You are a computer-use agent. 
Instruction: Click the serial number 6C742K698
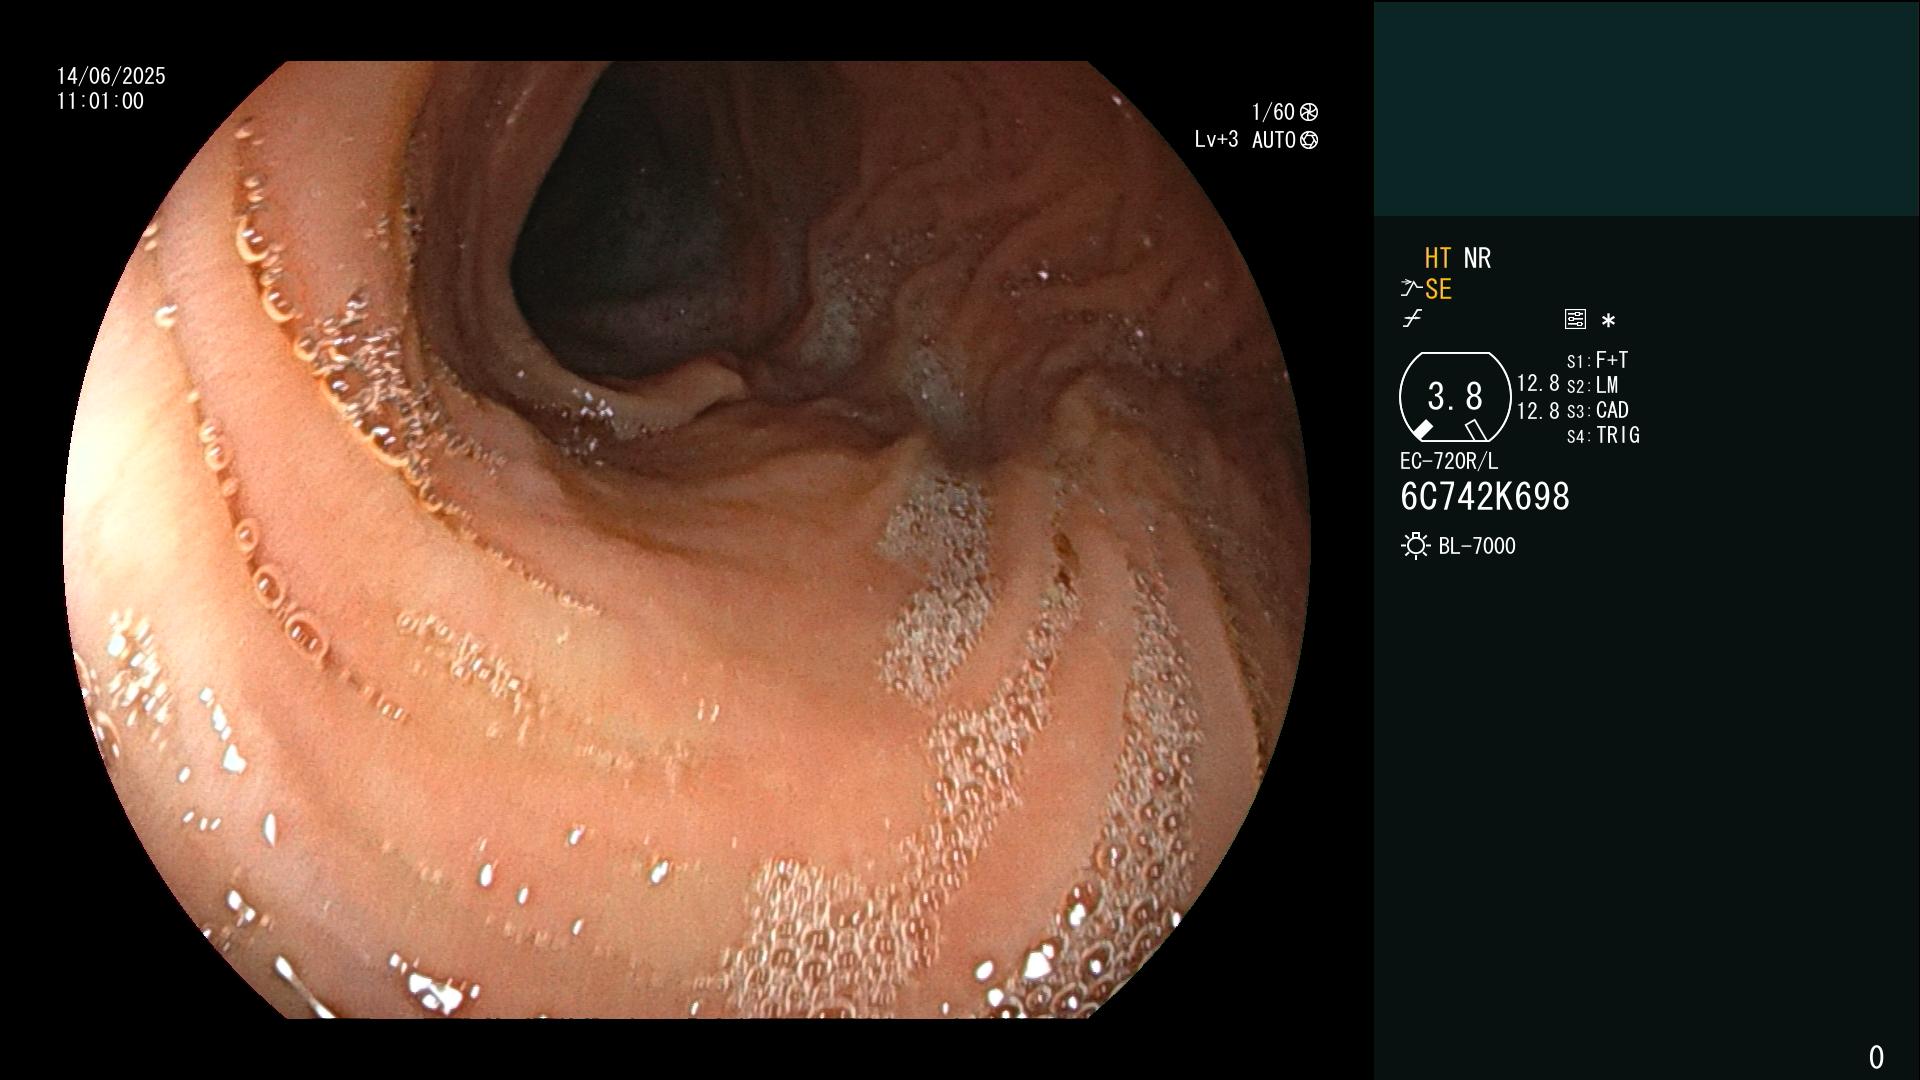[1485, 497]
